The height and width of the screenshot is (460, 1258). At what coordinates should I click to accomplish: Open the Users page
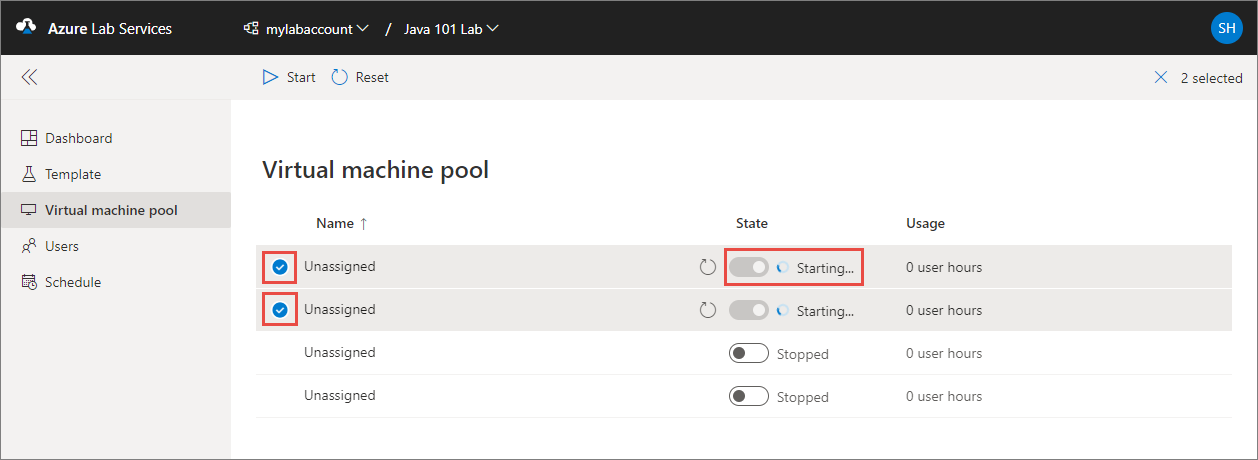point(115,246)
